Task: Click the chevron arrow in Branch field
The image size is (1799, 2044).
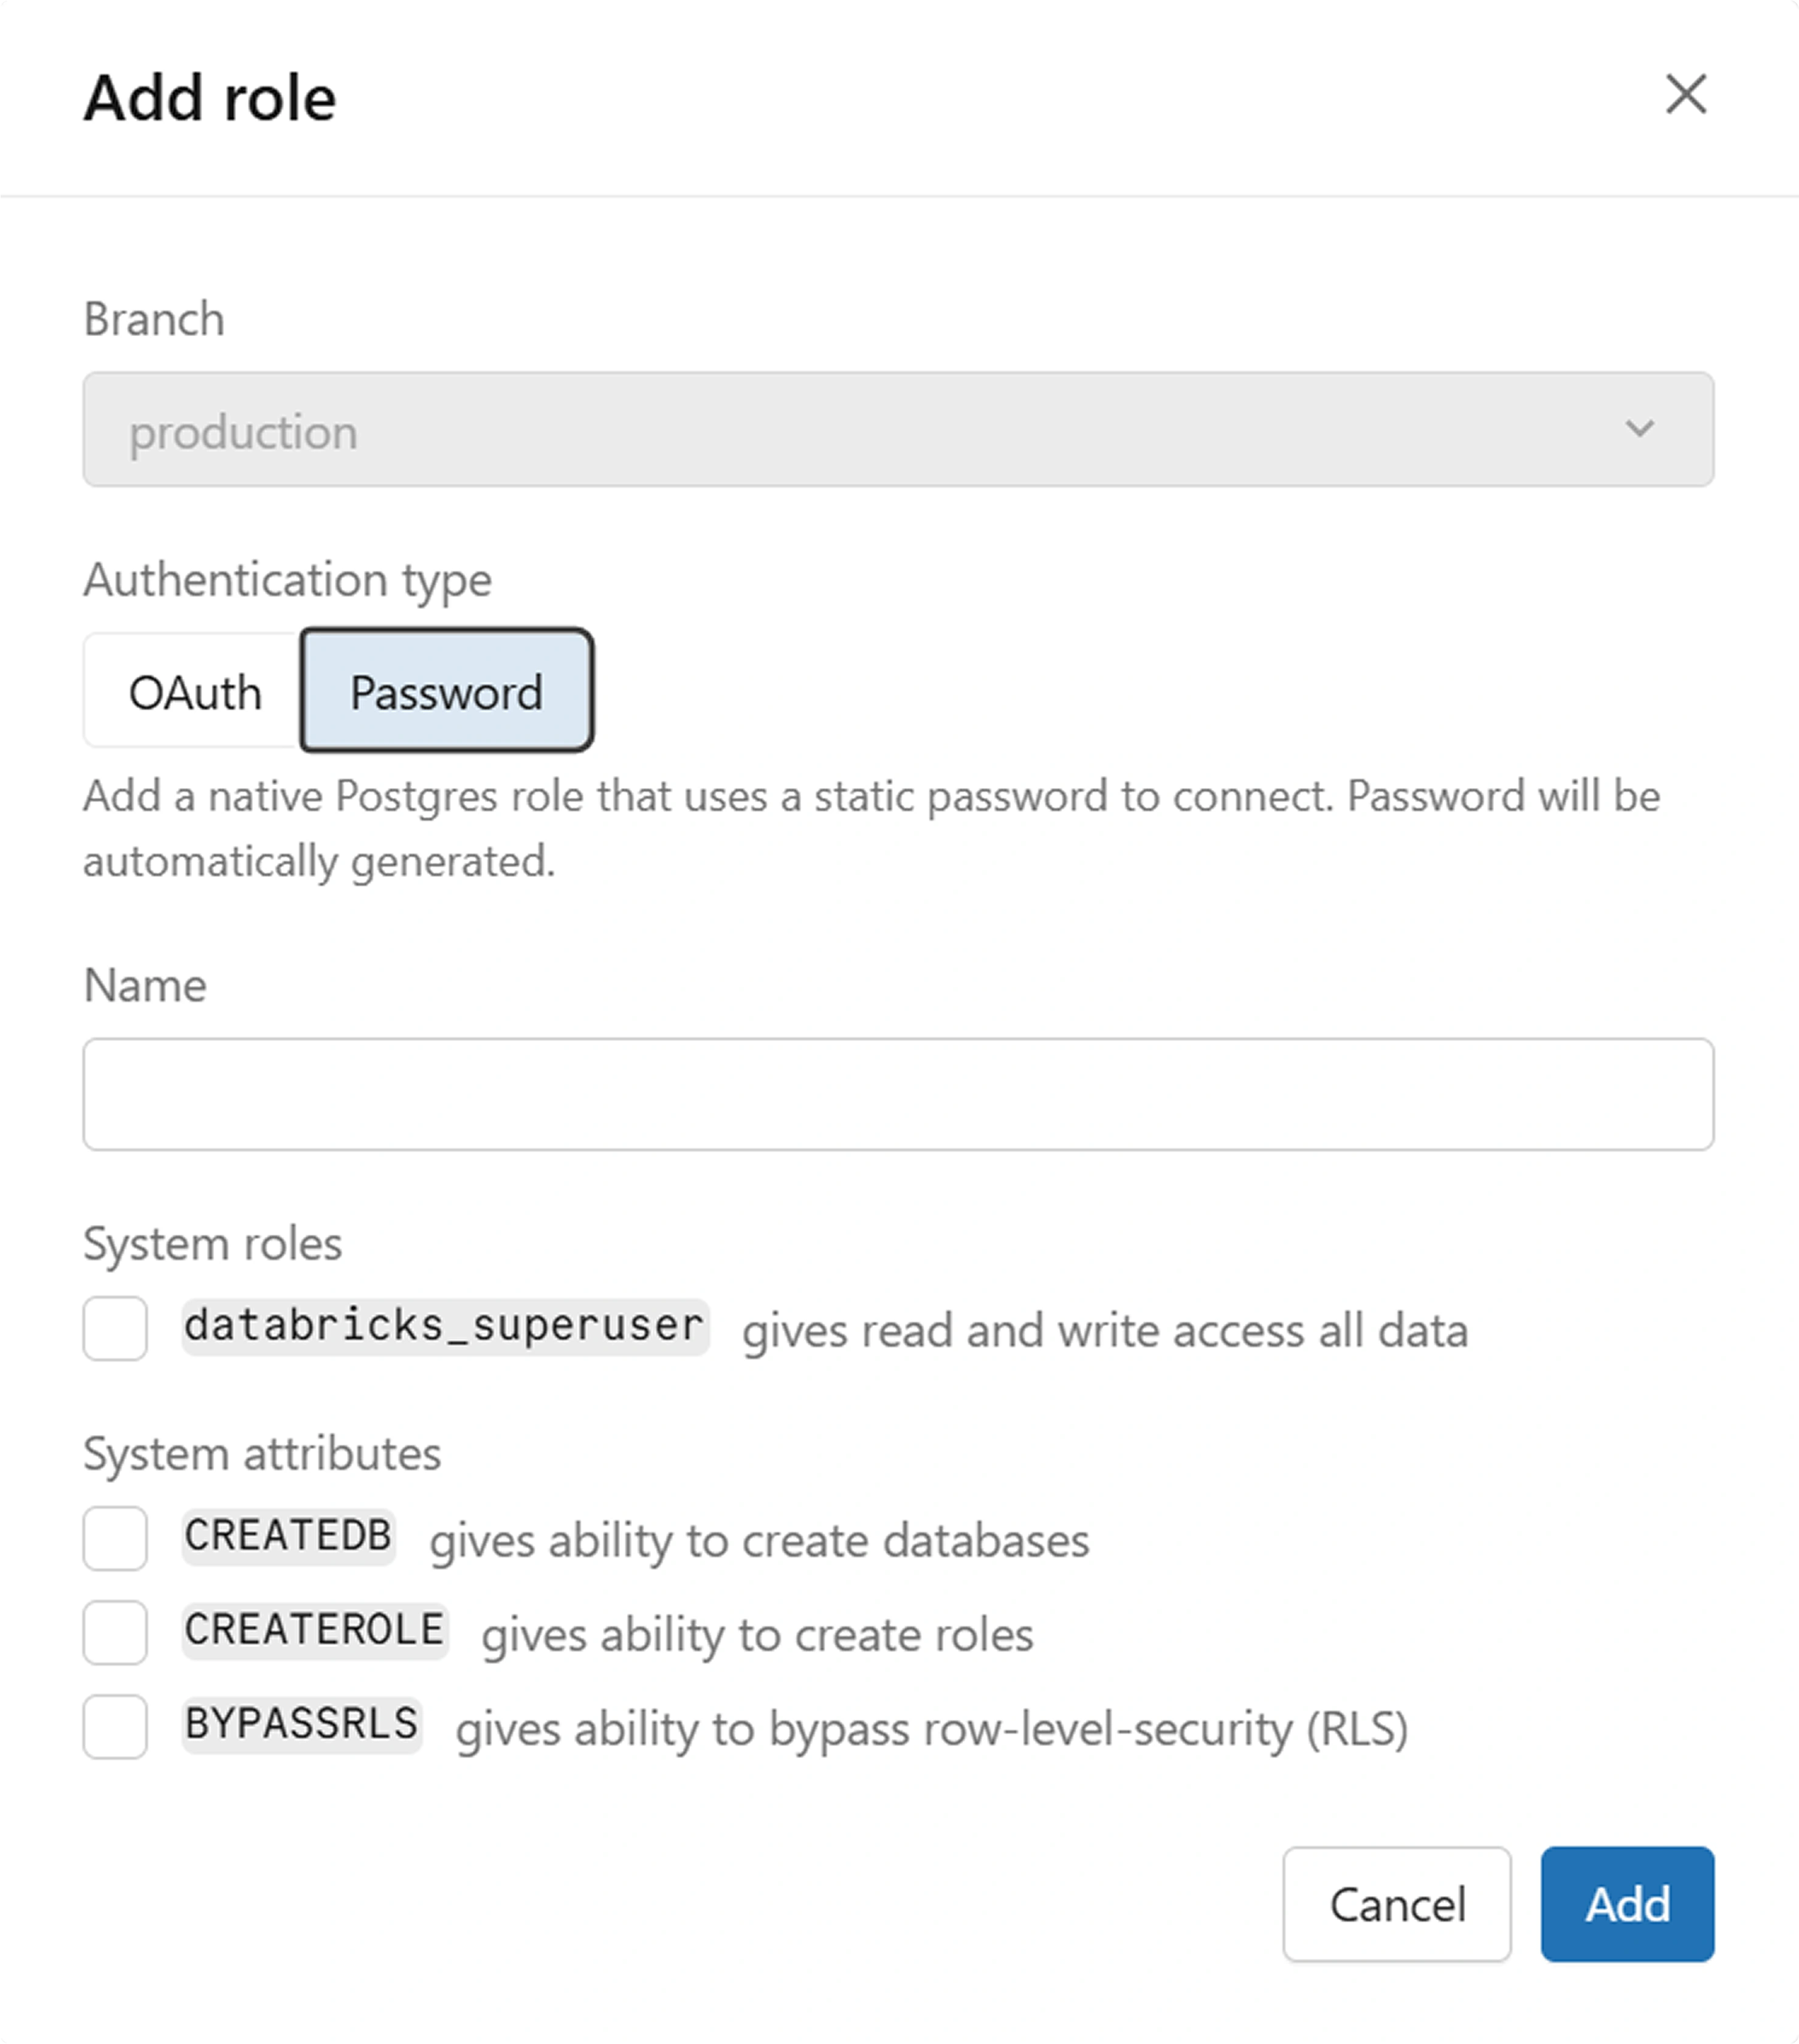Action: pyautogui.click(x=1640, y=430)
